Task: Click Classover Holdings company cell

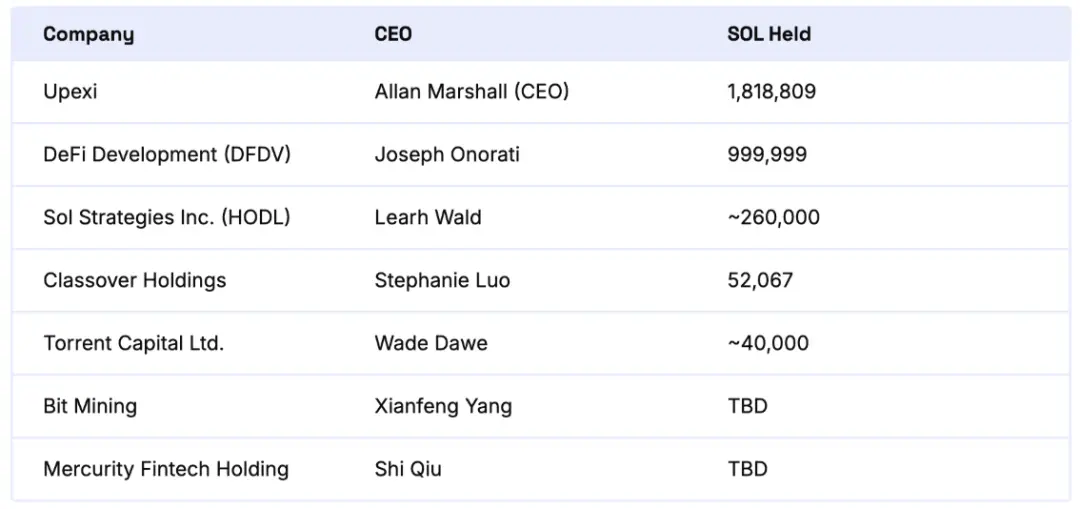Action: tap(134, 280)
